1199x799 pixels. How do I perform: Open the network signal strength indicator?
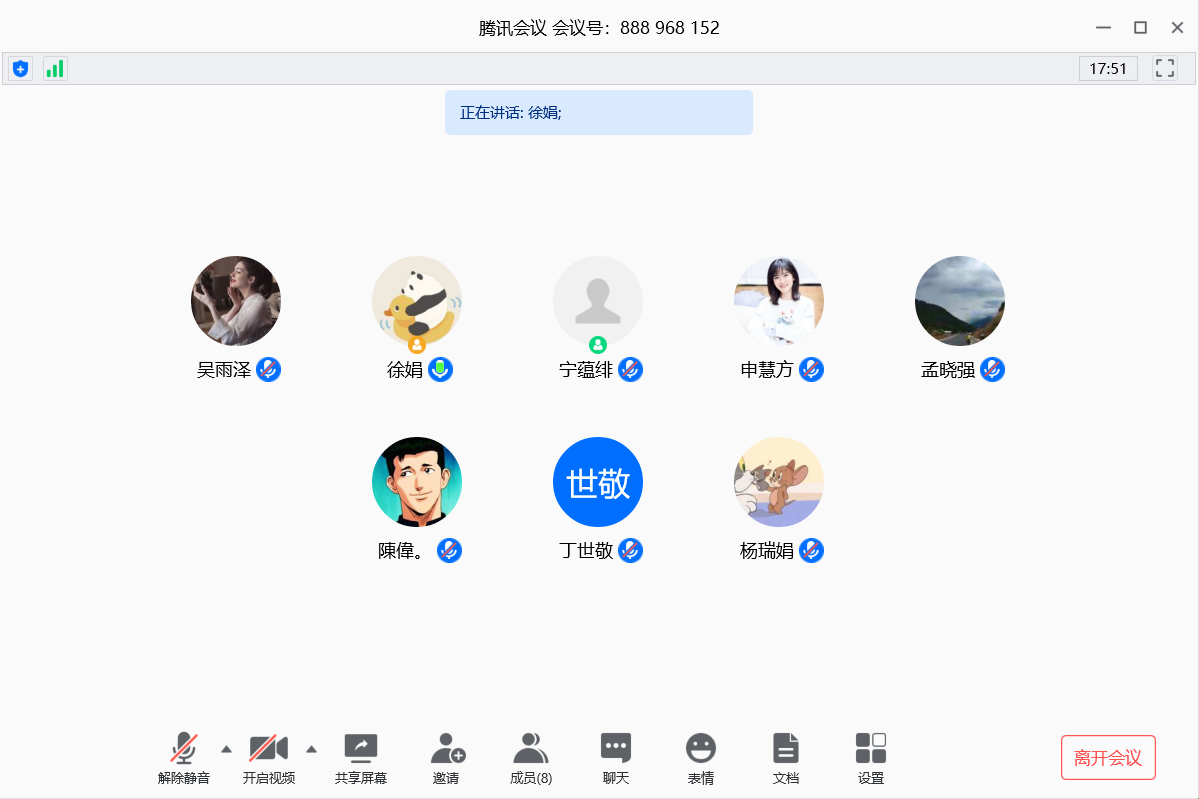[x=55, y=69]
